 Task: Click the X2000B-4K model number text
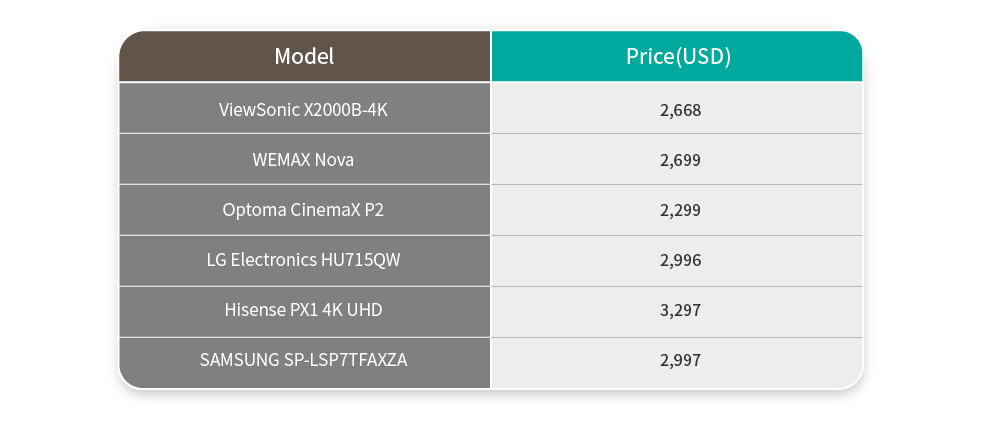tap(346, 110)
